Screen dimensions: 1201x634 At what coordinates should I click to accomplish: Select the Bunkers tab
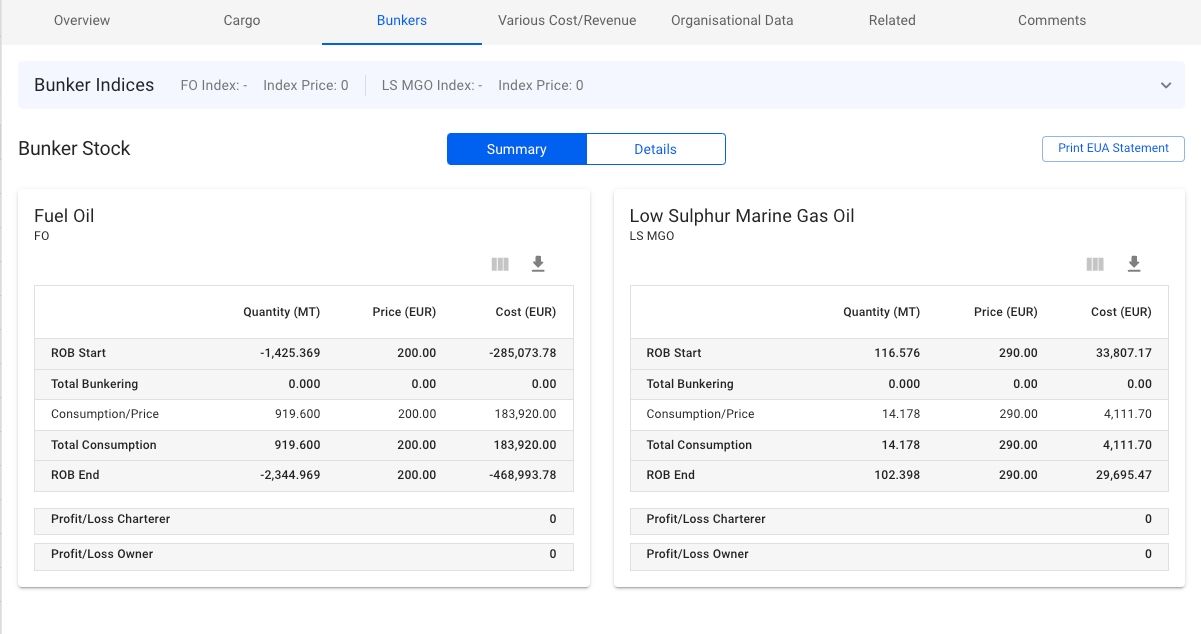(x=402, y=20)
